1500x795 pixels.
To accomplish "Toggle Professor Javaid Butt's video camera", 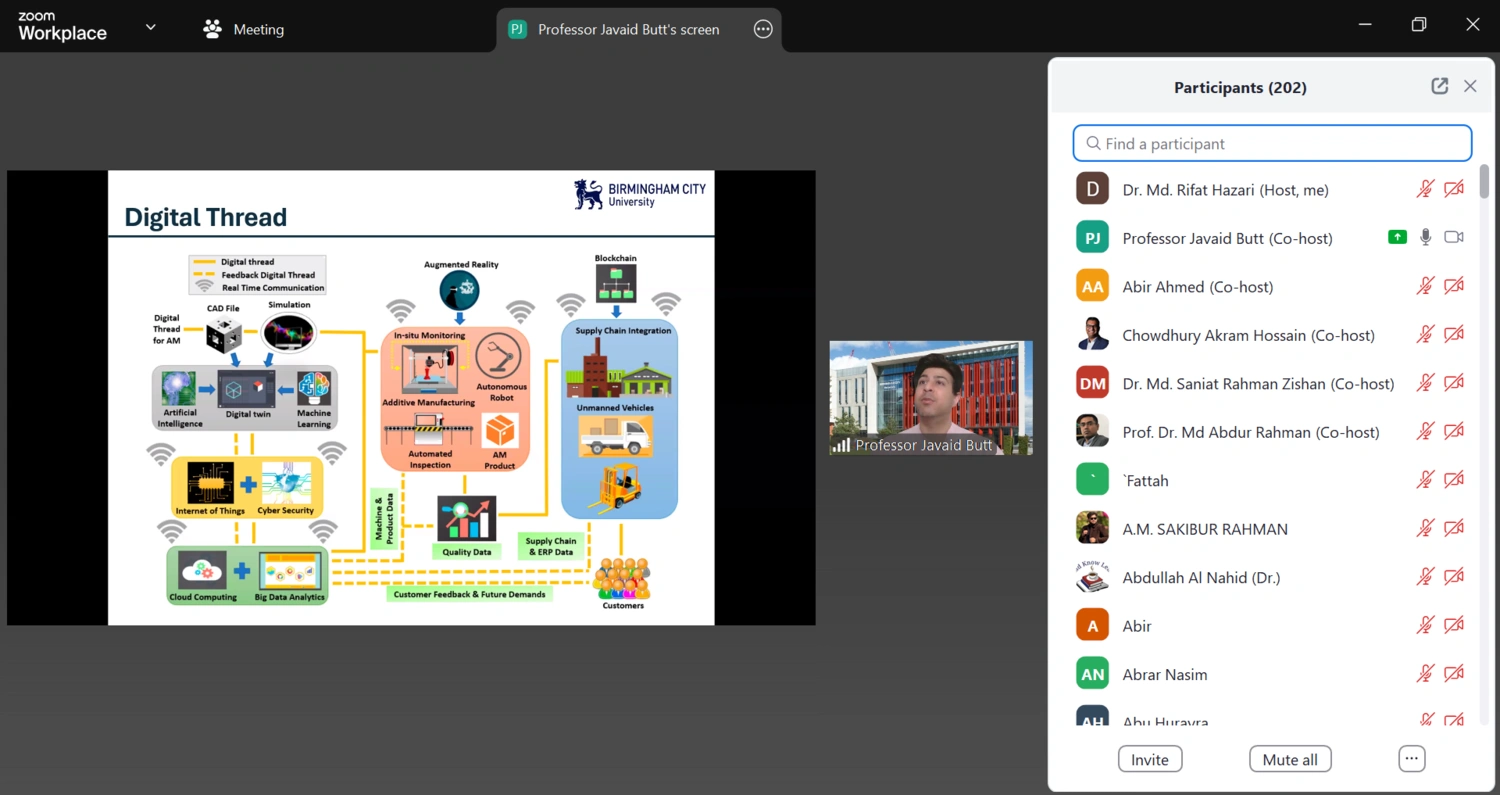I will [1454, 237].
